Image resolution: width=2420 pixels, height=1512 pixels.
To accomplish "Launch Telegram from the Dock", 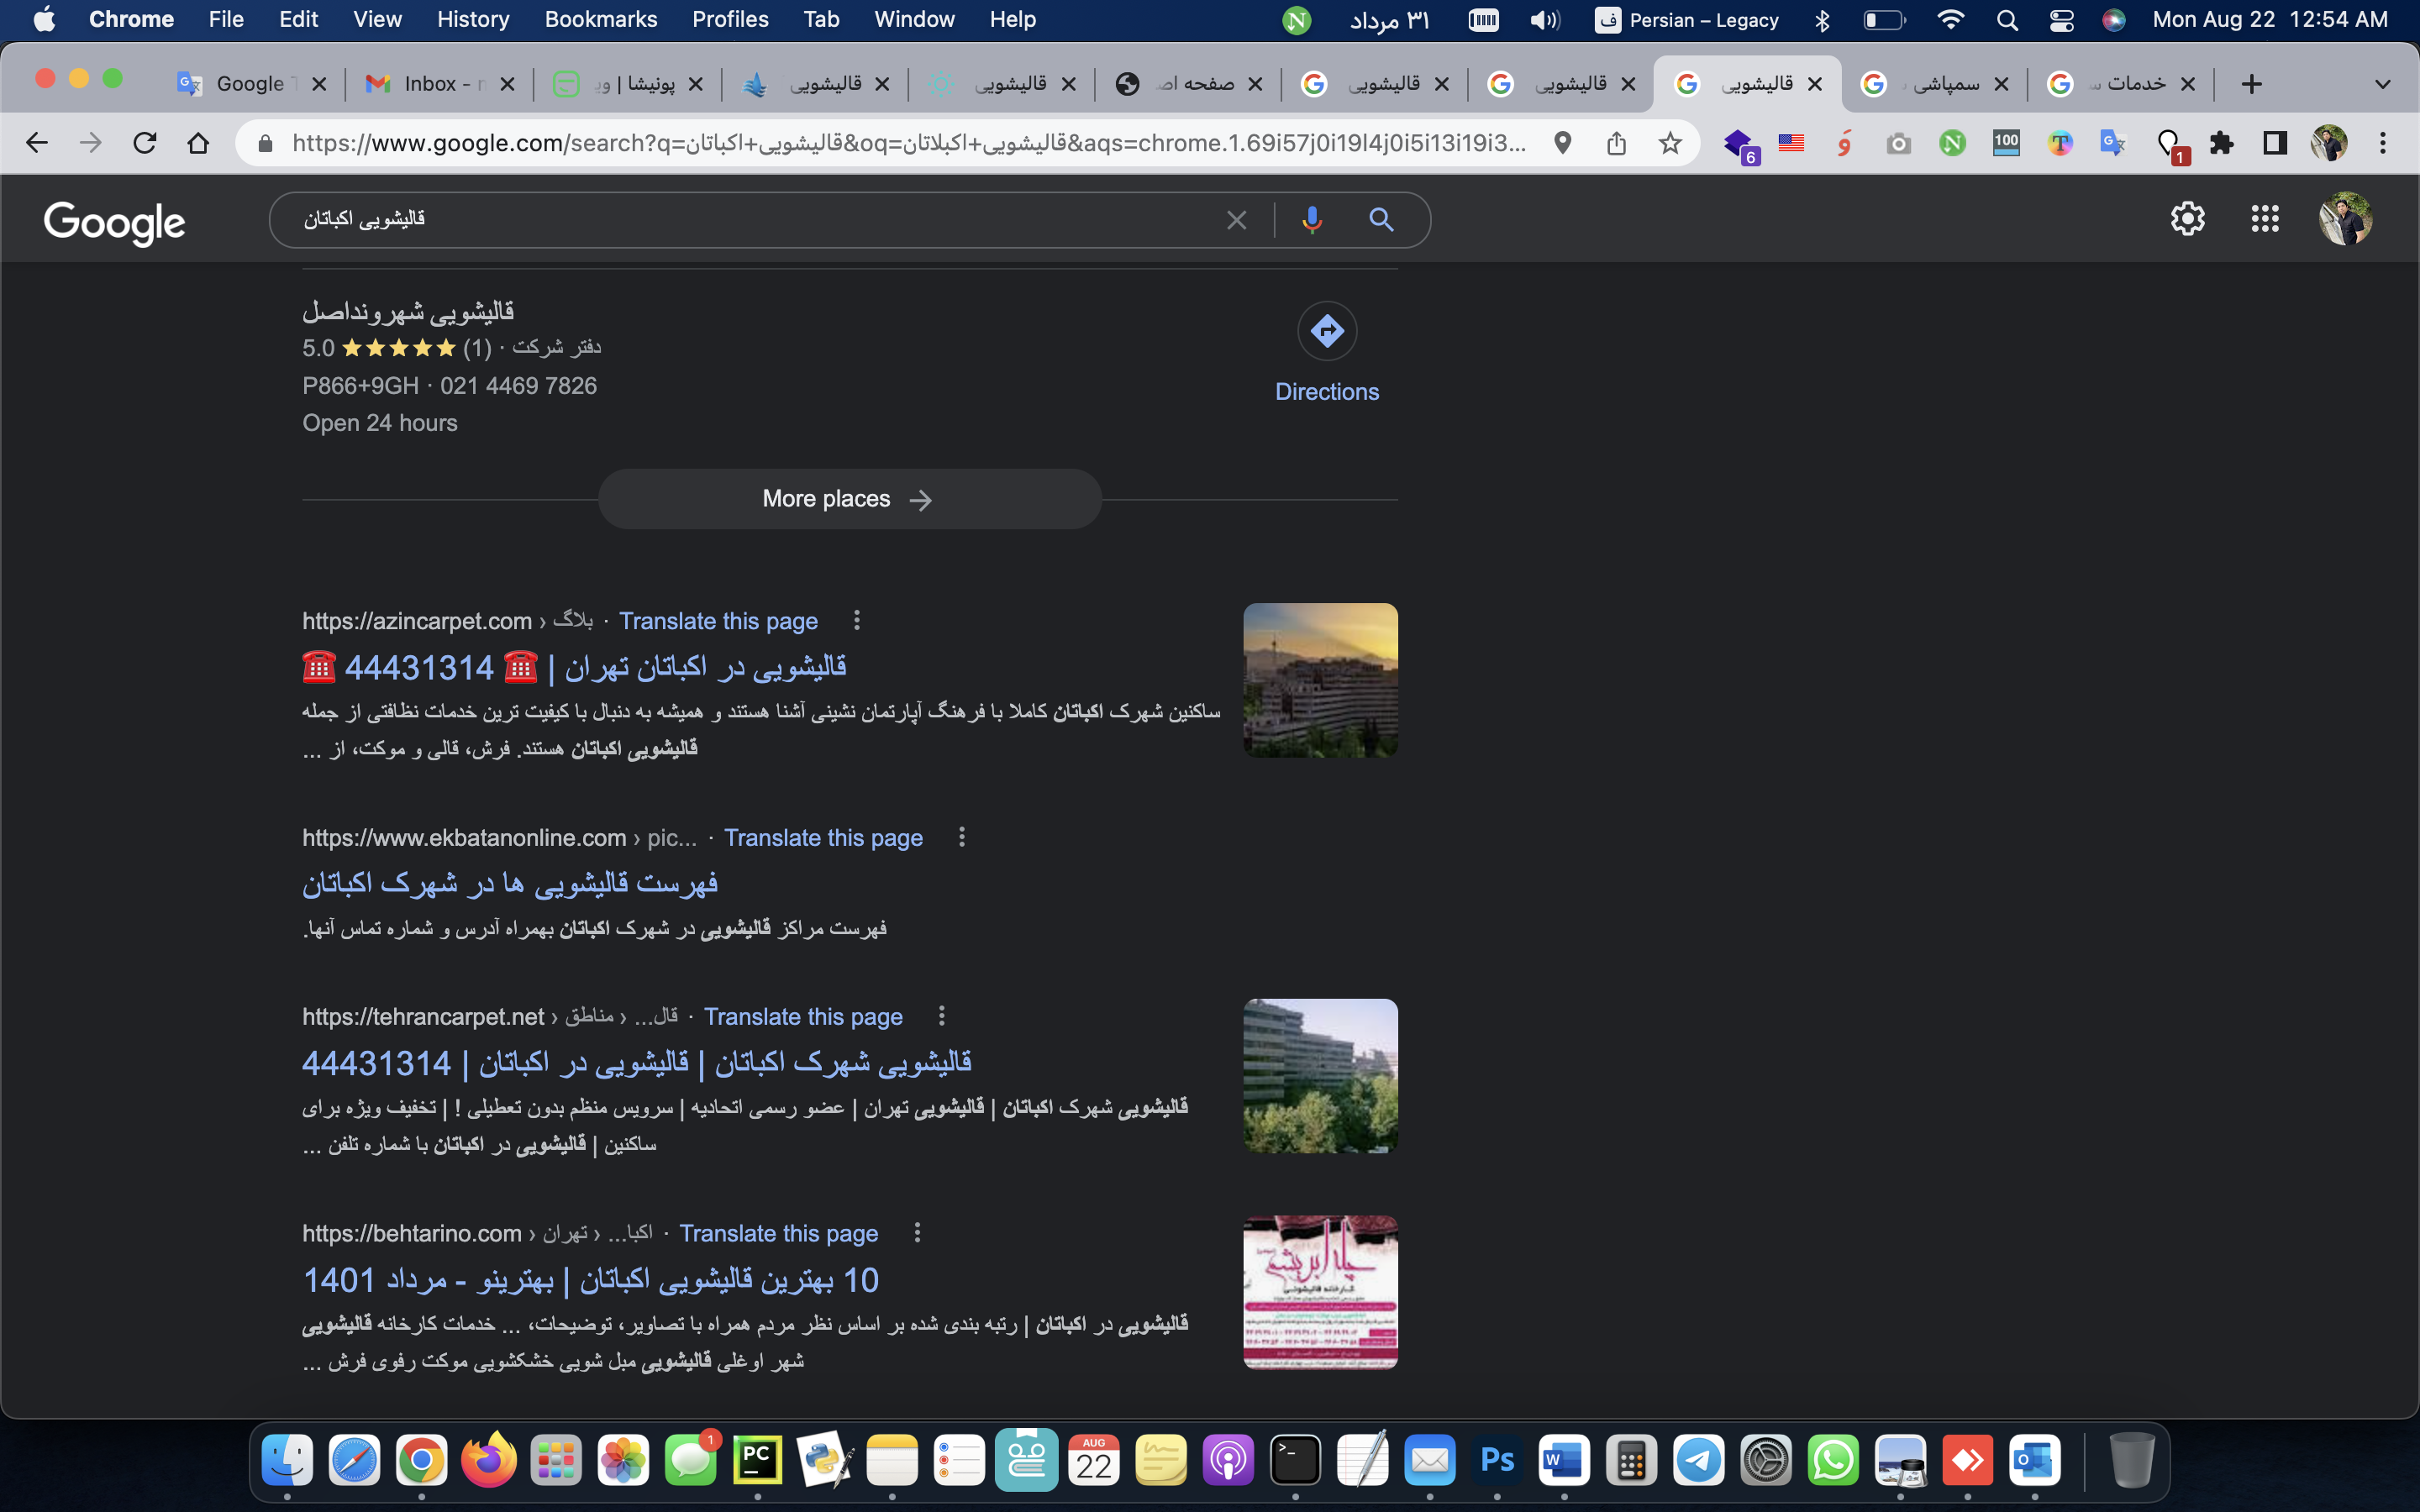I will pyautogui.click(x=1699, y=1460).
